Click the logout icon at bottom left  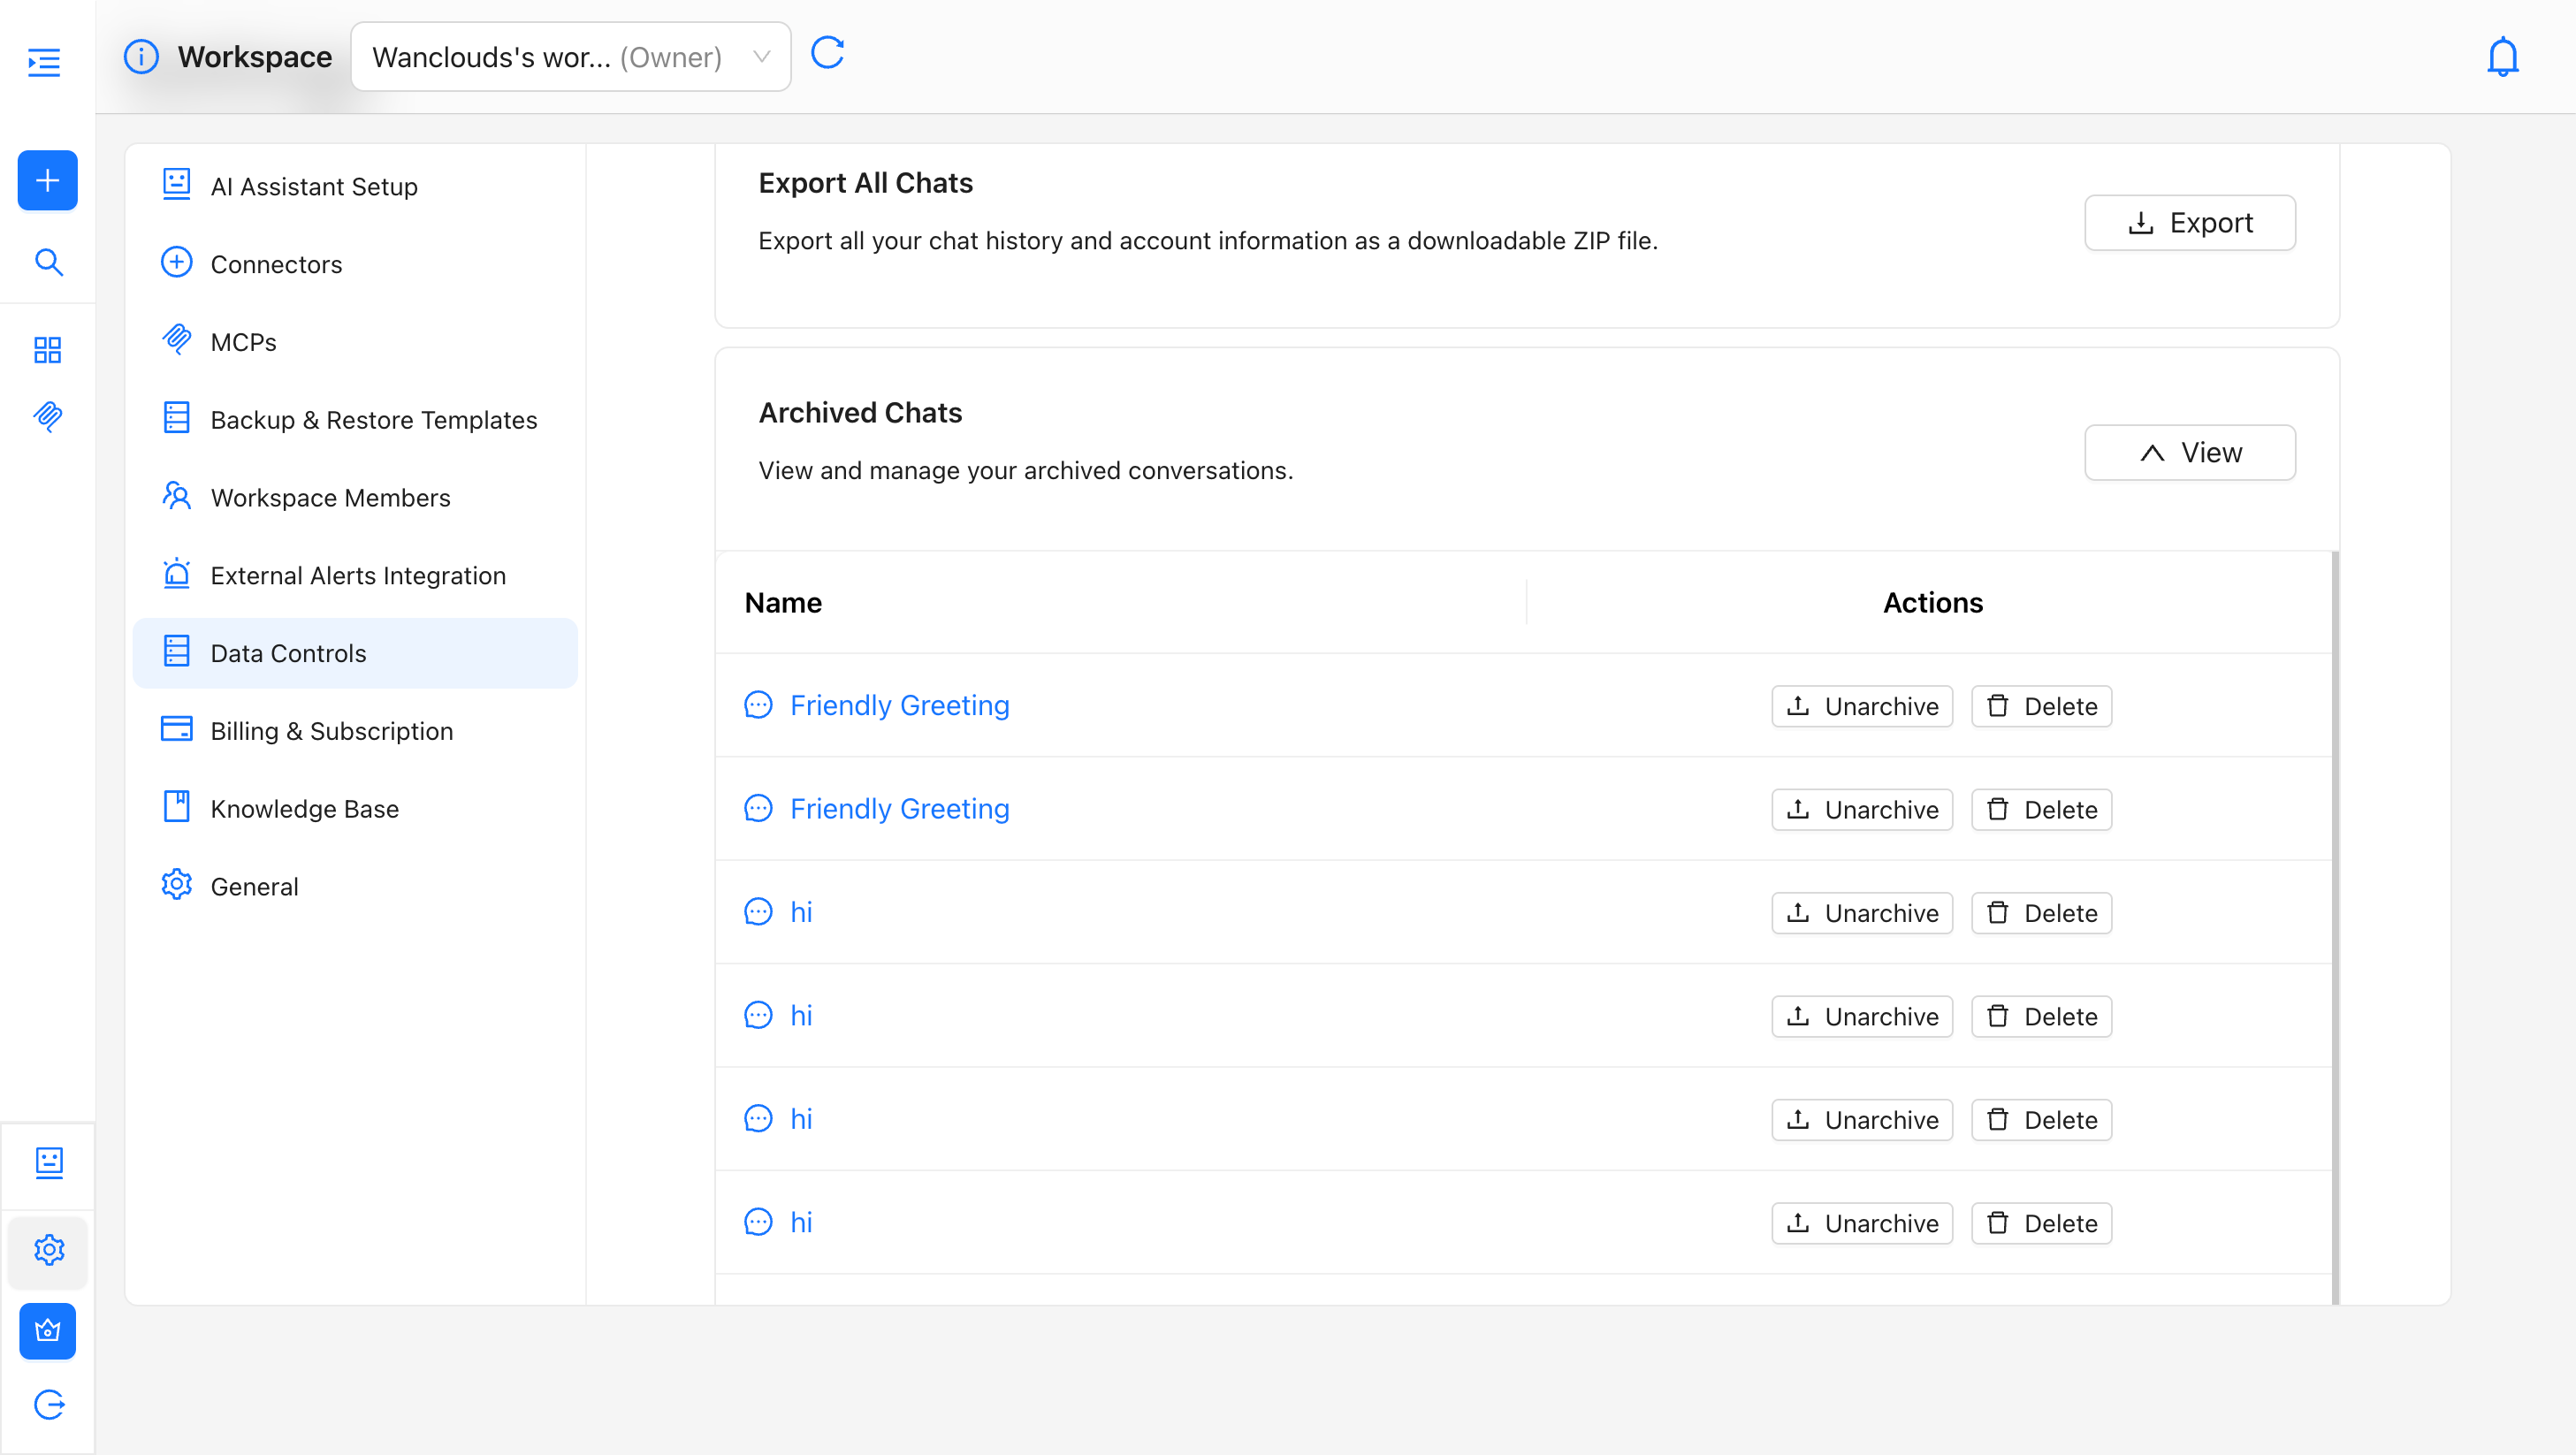click(48, 1404)
